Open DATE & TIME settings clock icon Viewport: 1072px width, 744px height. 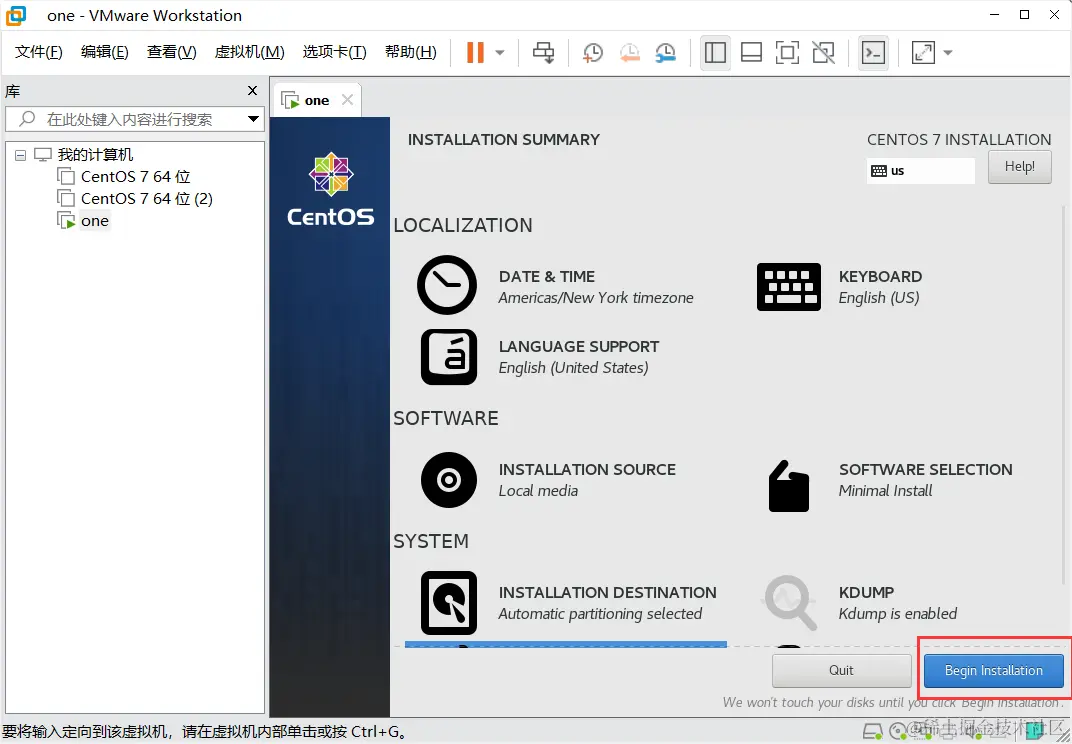click(447, 285)
